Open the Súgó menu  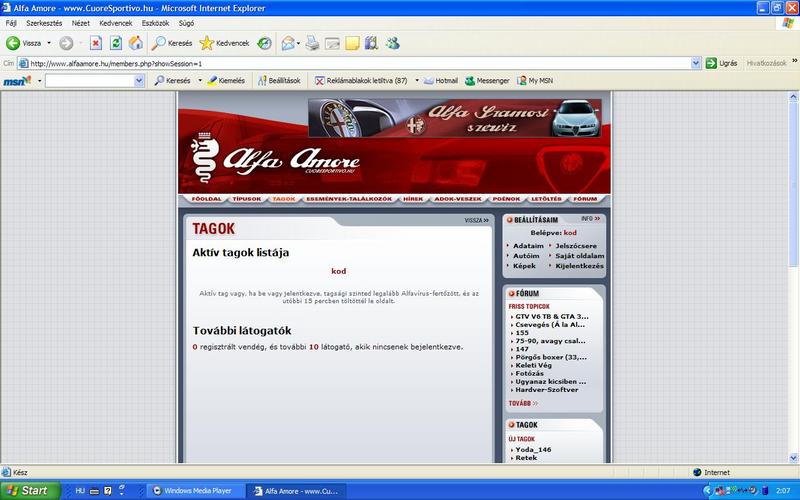[x=186, y=23]
